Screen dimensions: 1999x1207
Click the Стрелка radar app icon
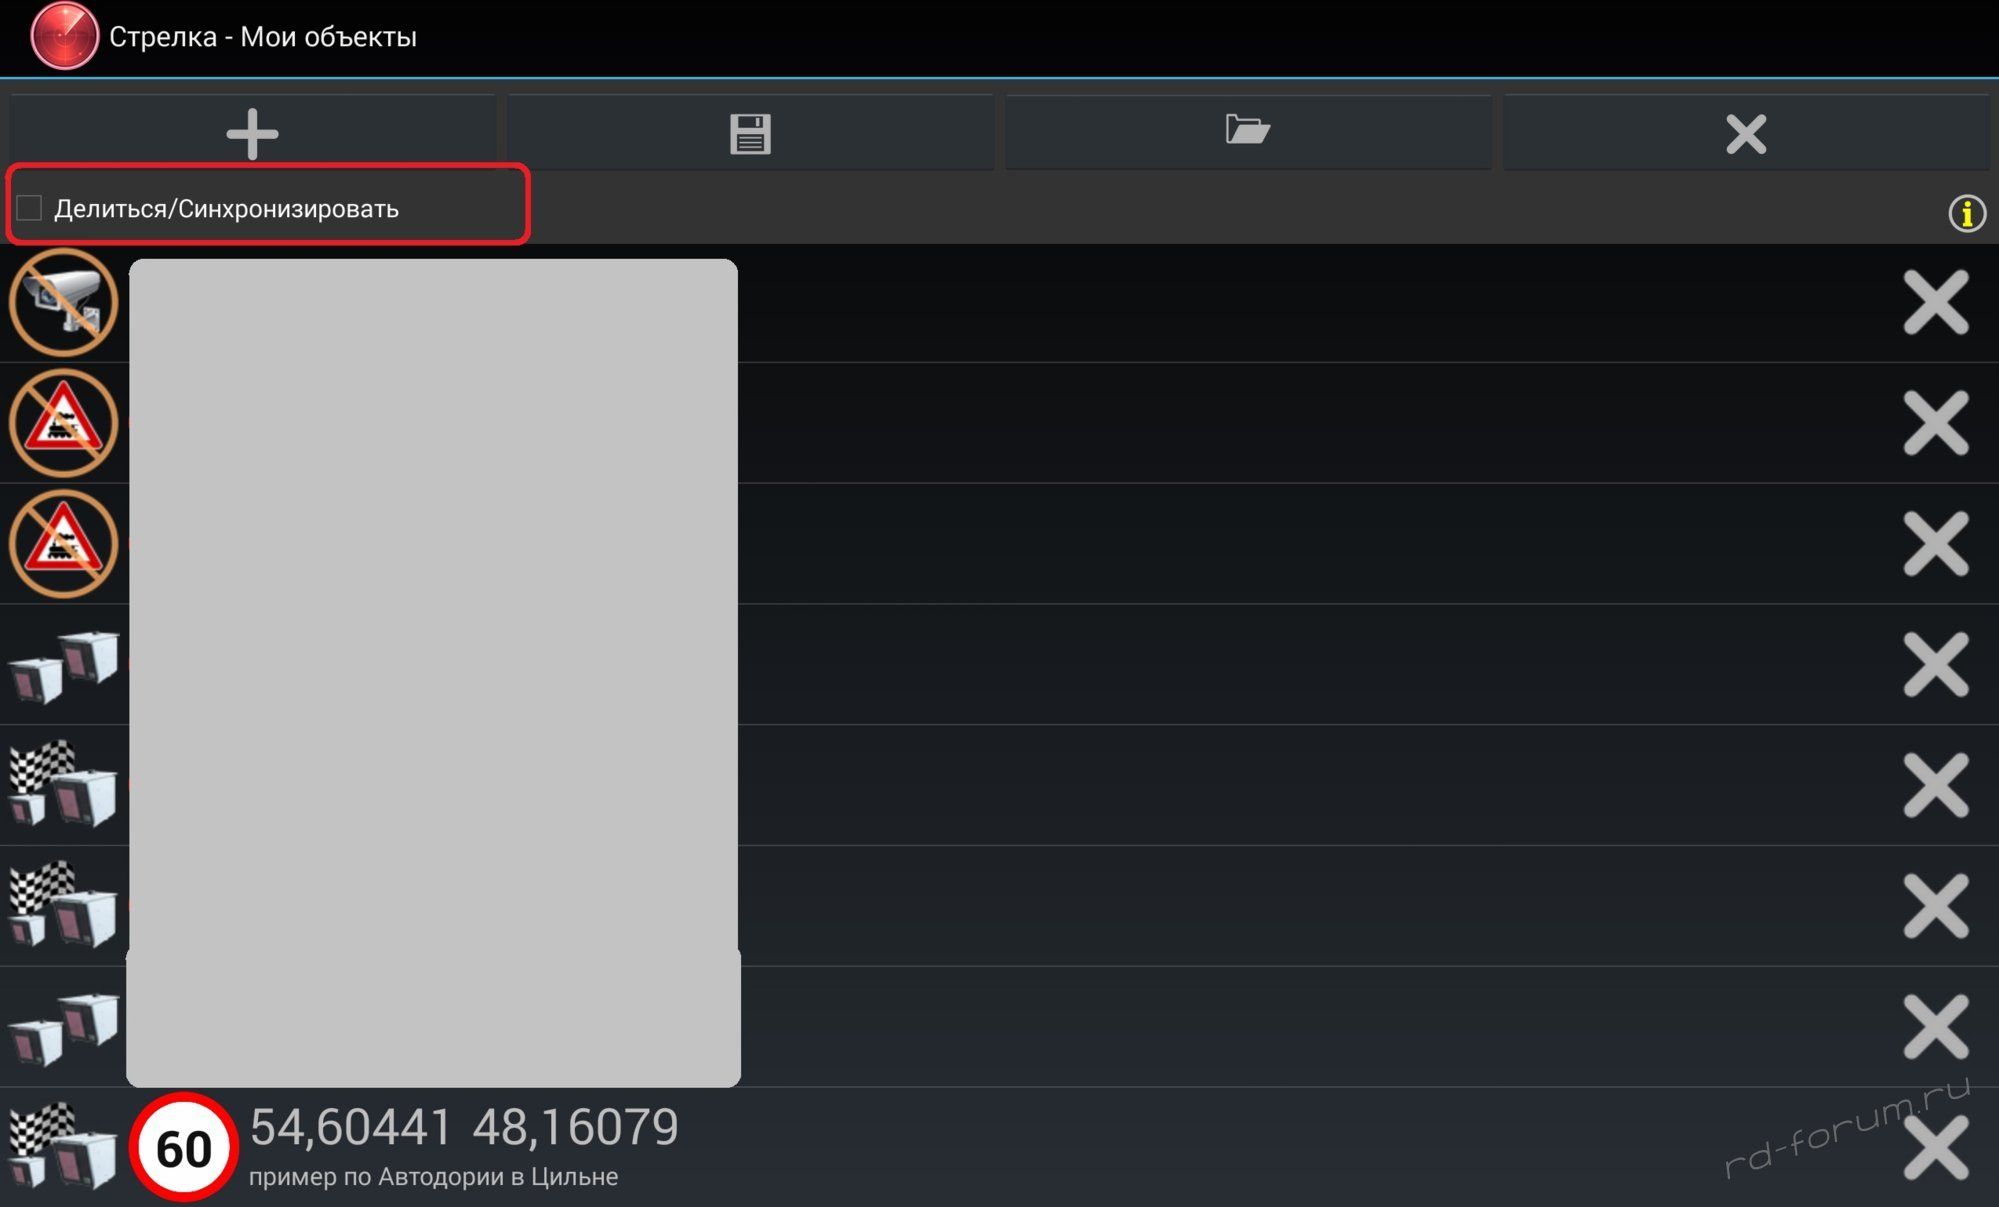click(x=64, y=36)
